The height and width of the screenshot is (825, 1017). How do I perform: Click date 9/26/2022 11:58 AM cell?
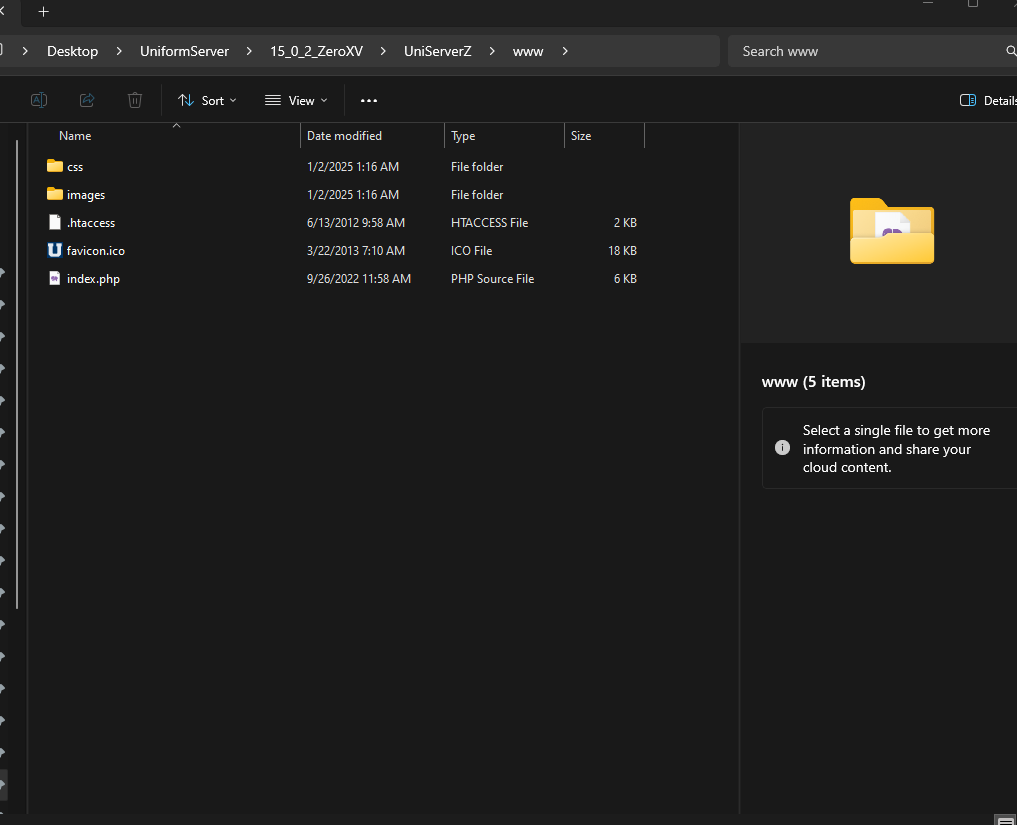pyautogui.click(x=359, y=279)
